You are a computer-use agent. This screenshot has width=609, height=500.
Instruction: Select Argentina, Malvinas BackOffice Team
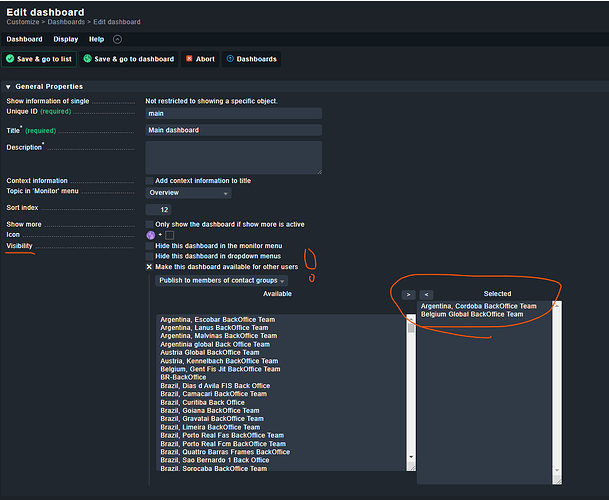[x=219, y=336]
